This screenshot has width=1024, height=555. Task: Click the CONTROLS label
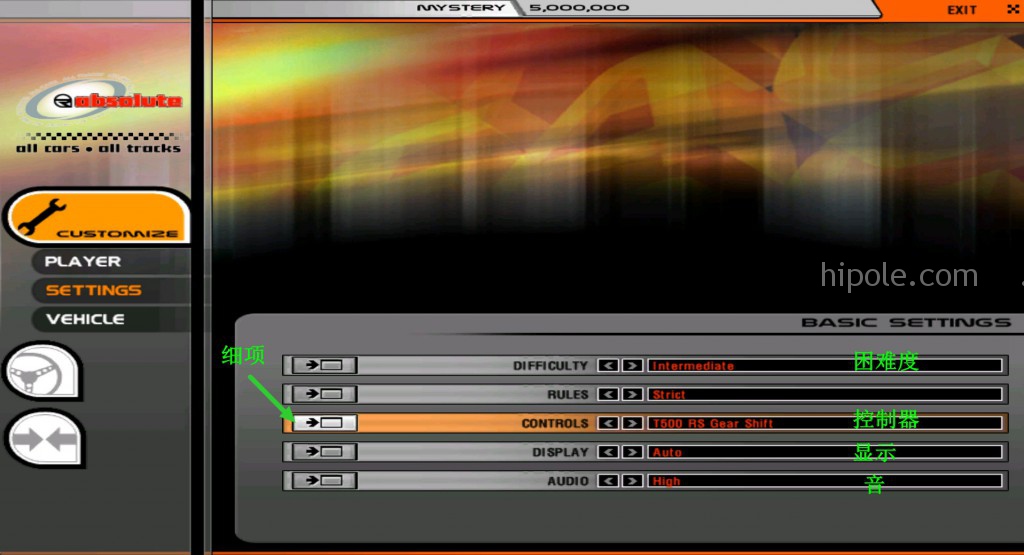click(x=554, y=423)
